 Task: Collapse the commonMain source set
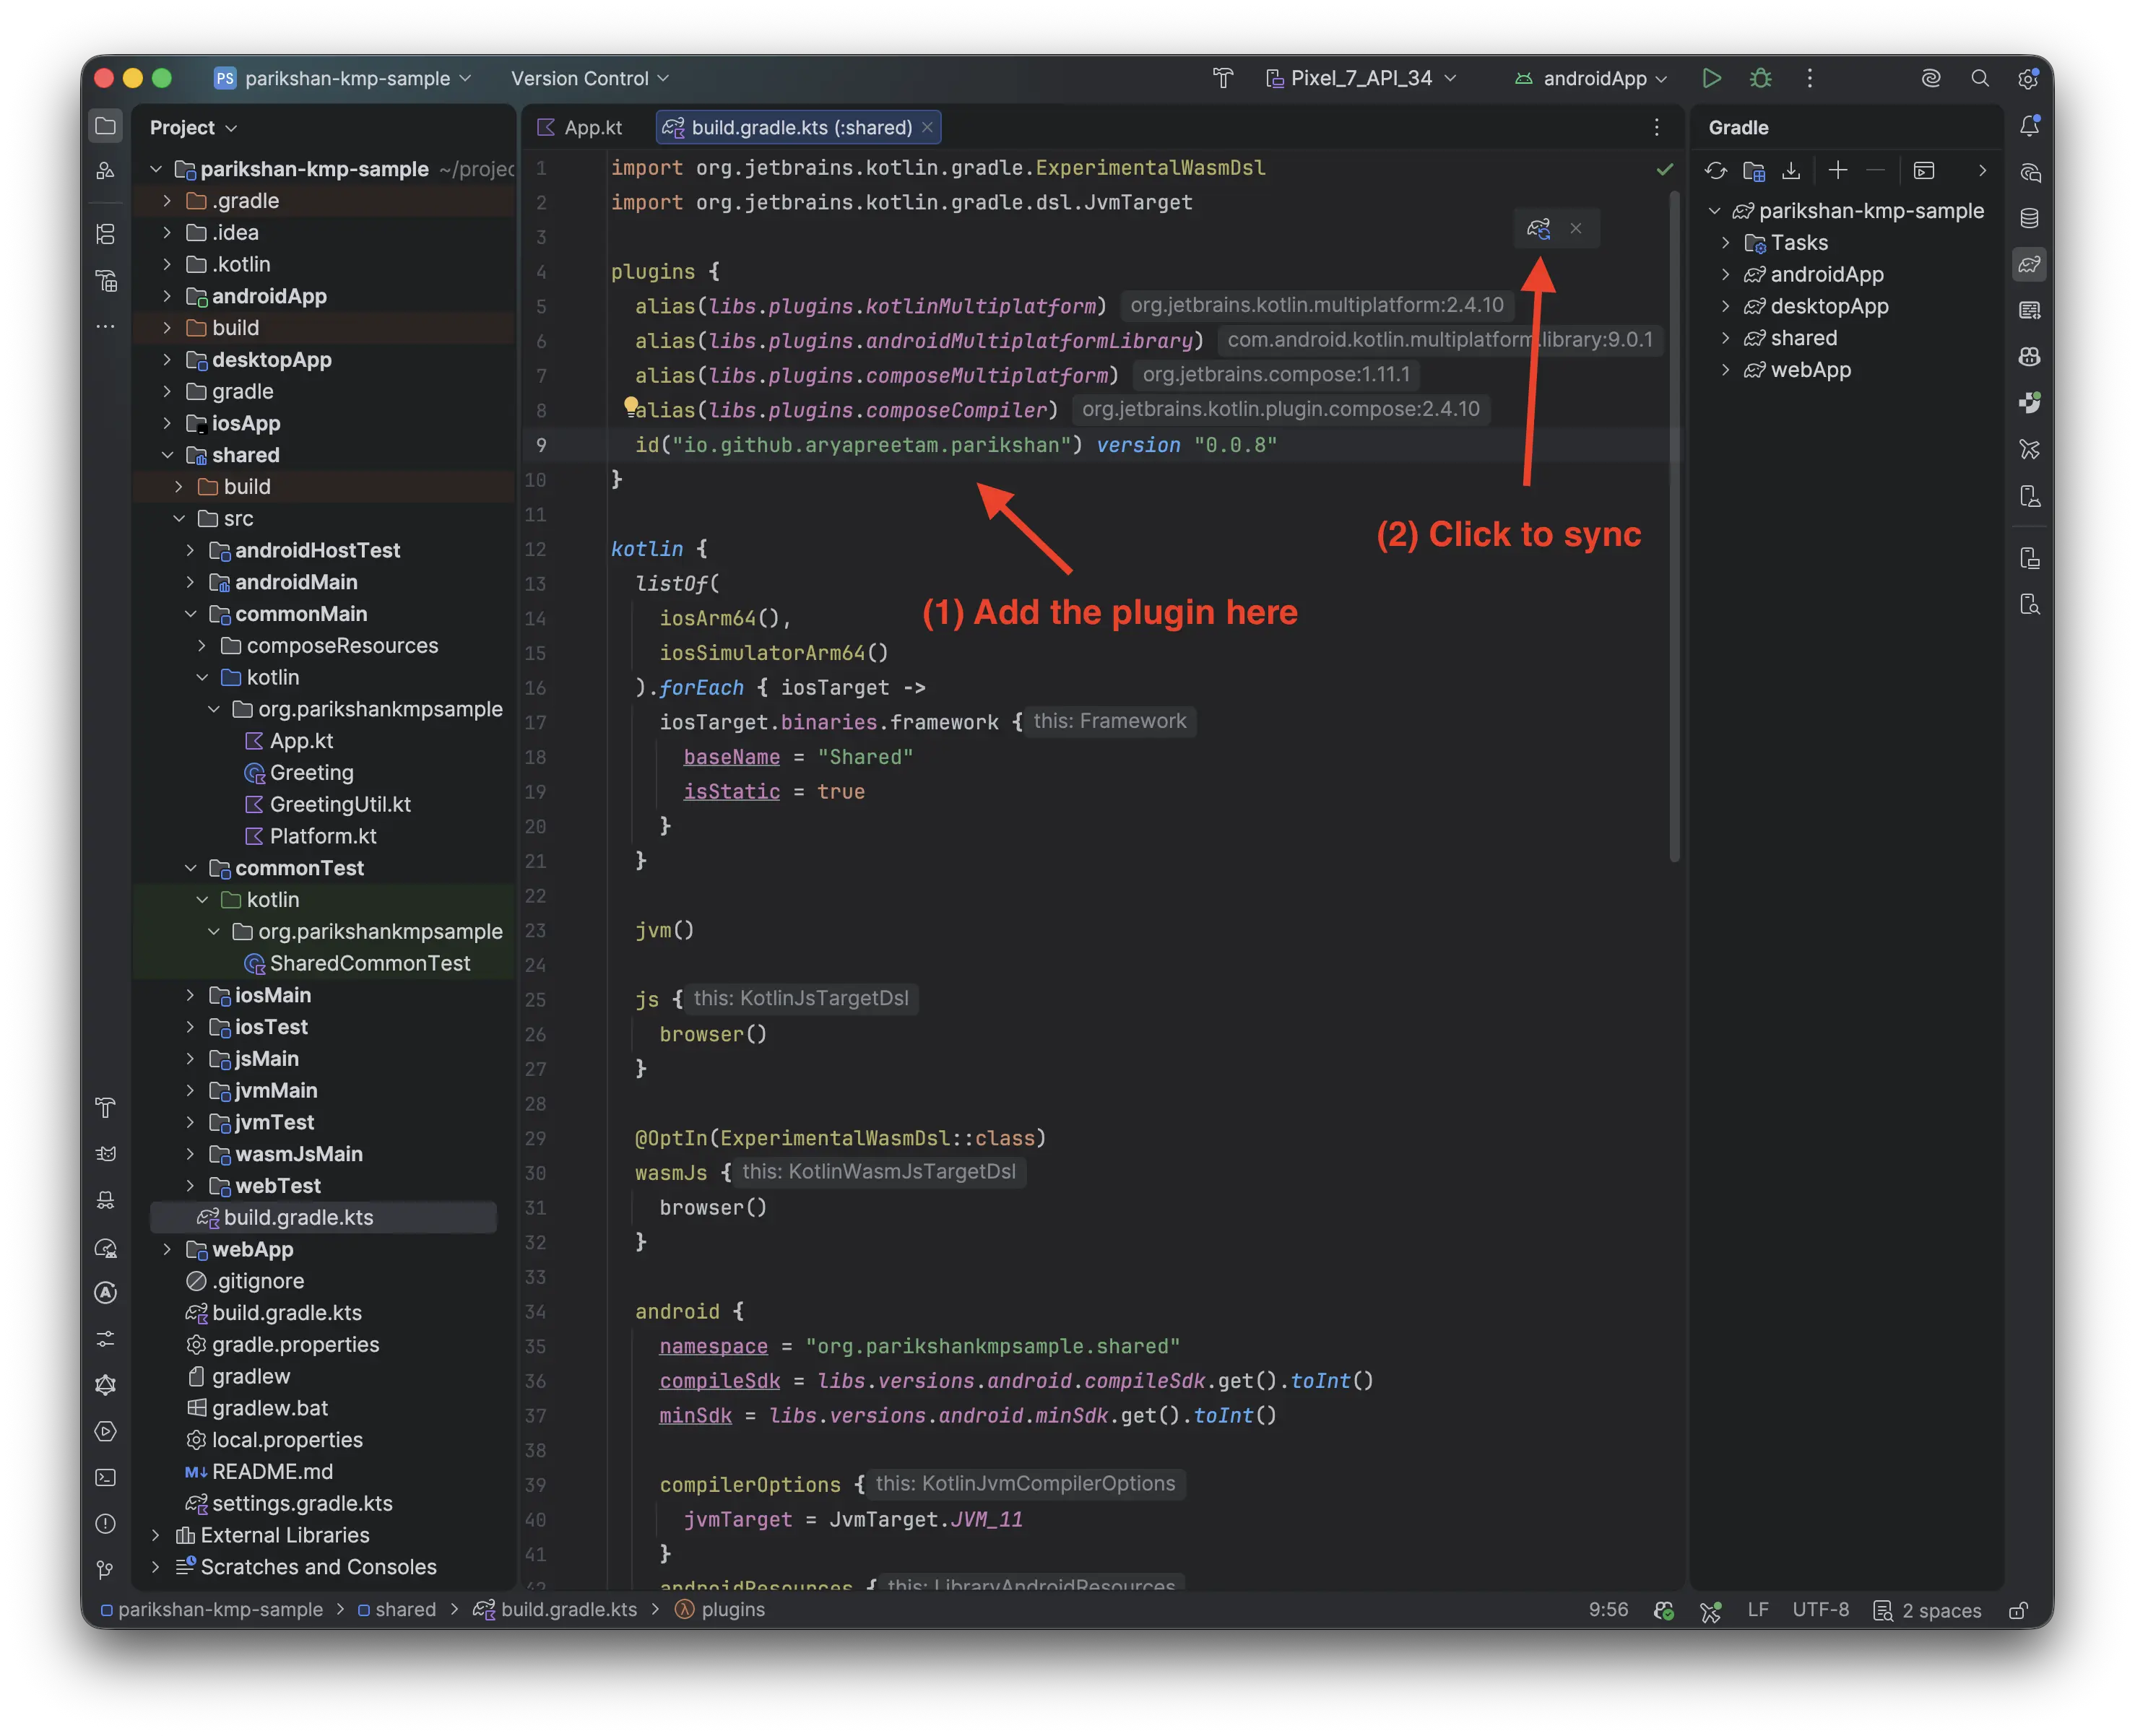(x=190, y=614)
